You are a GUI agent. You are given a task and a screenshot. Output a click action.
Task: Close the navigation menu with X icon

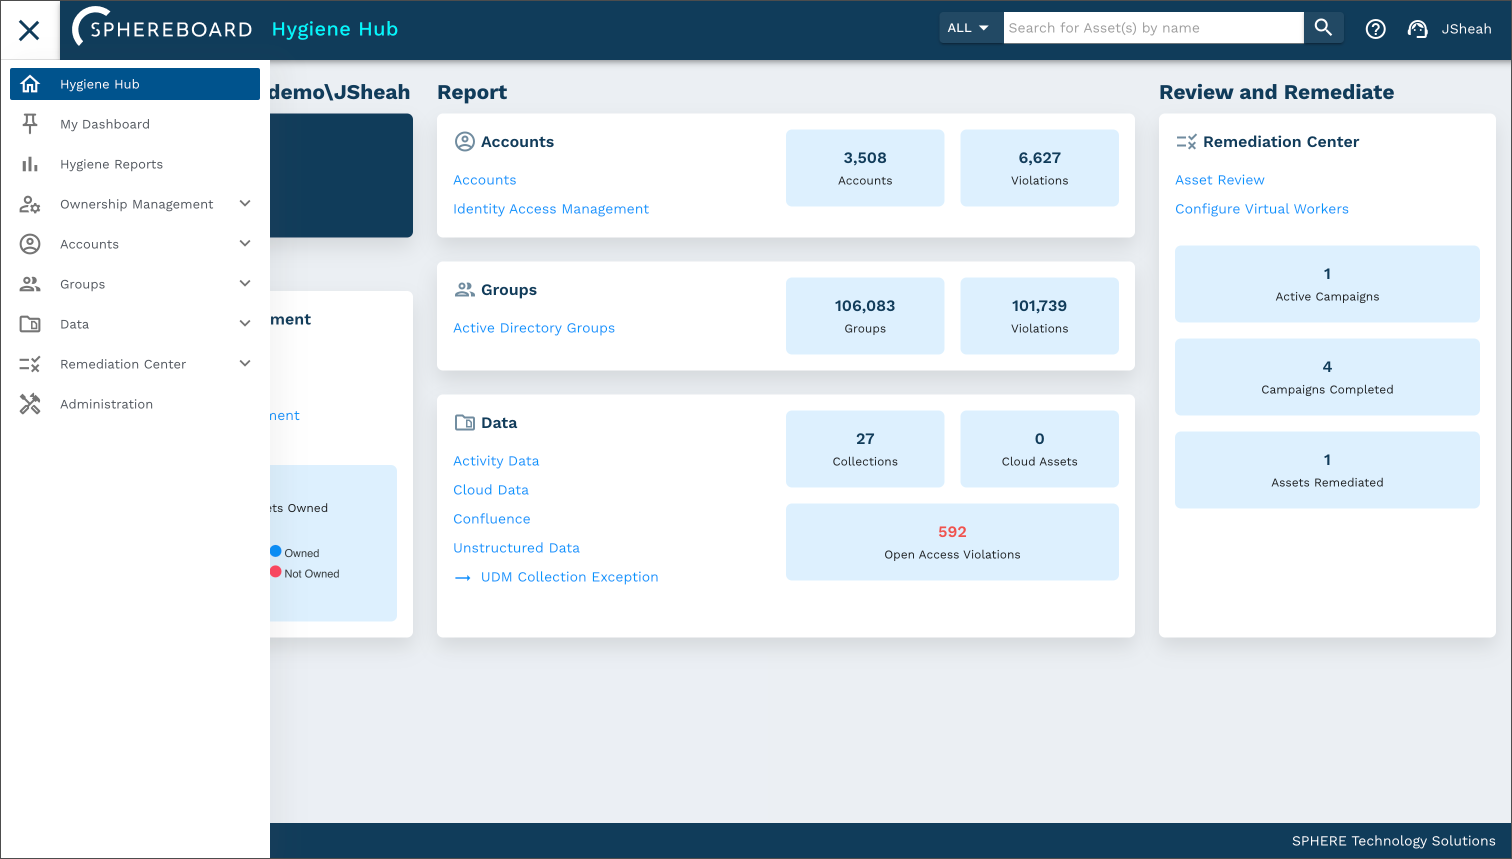tap(29, 30)
